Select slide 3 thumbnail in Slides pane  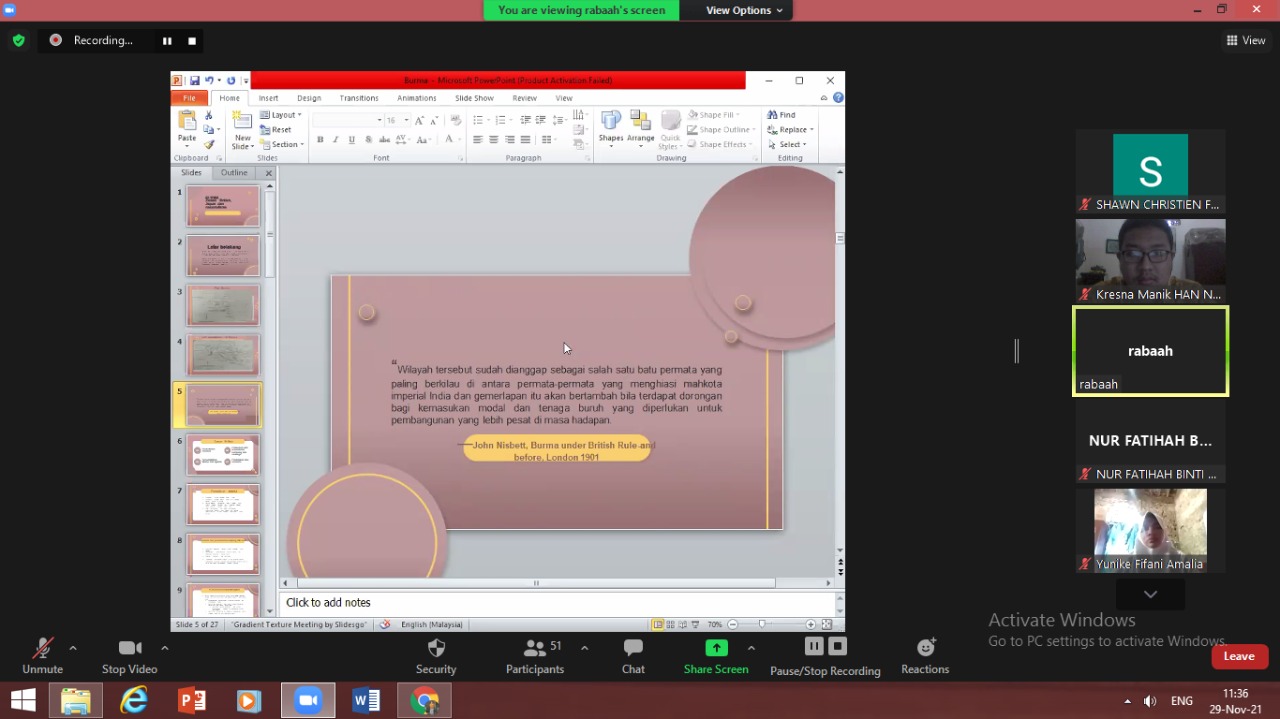point(223,305)
